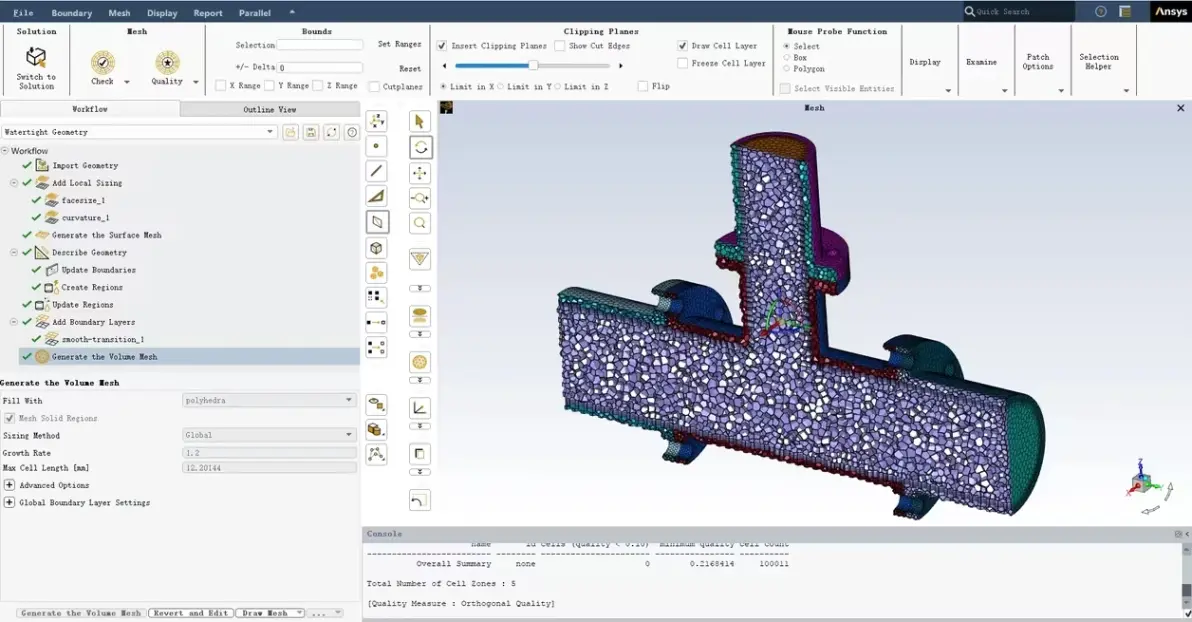Expand Global Boundary Layer Settings
Screen dimensions: 1192x622
click(x=9, y=503)
